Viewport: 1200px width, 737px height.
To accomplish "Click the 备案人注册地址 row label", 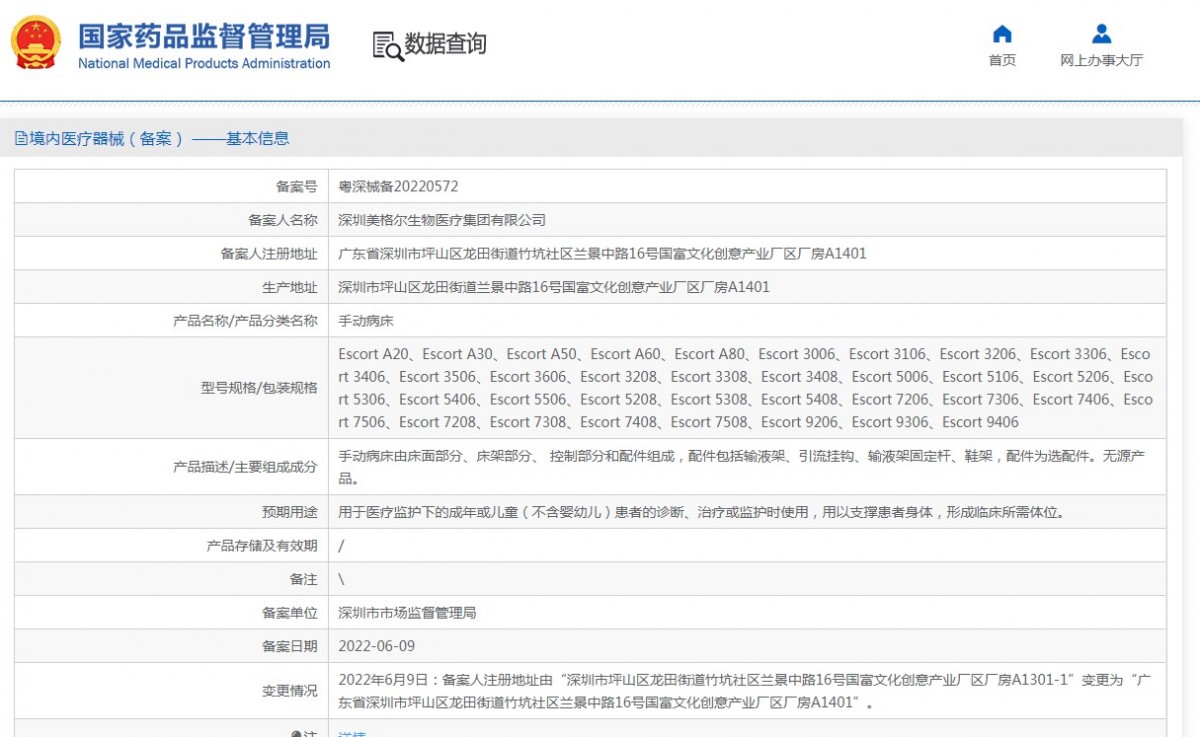I will (x=269, y=254).
